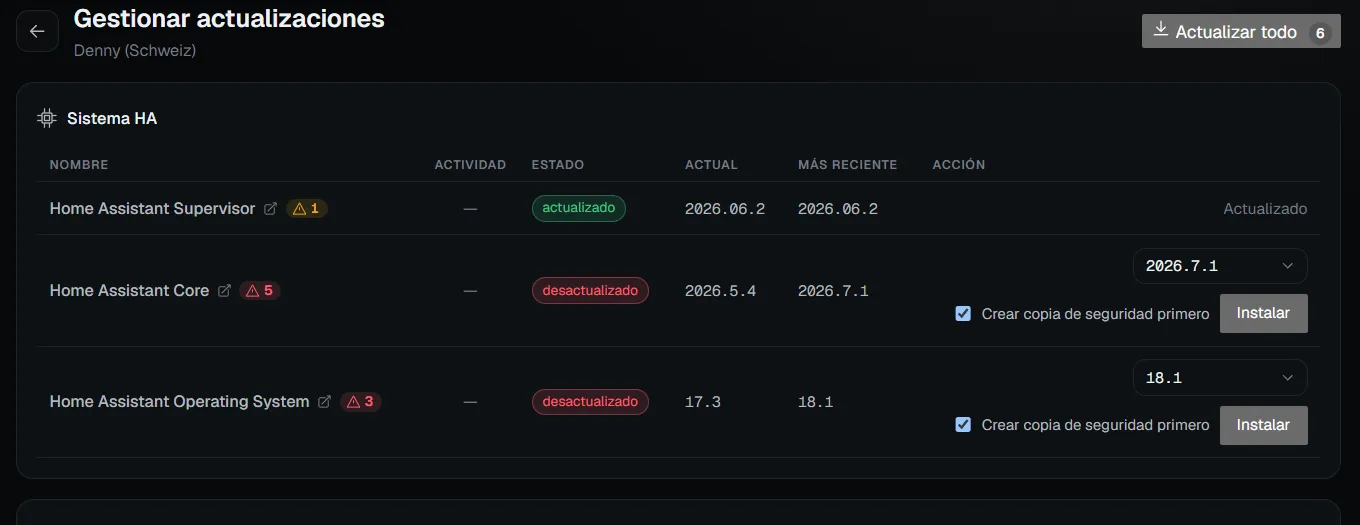Image resolution: width=1360 pixels, height=525 pixels.
Task: Click the Core alert badge showing 5
Action: 260,291
